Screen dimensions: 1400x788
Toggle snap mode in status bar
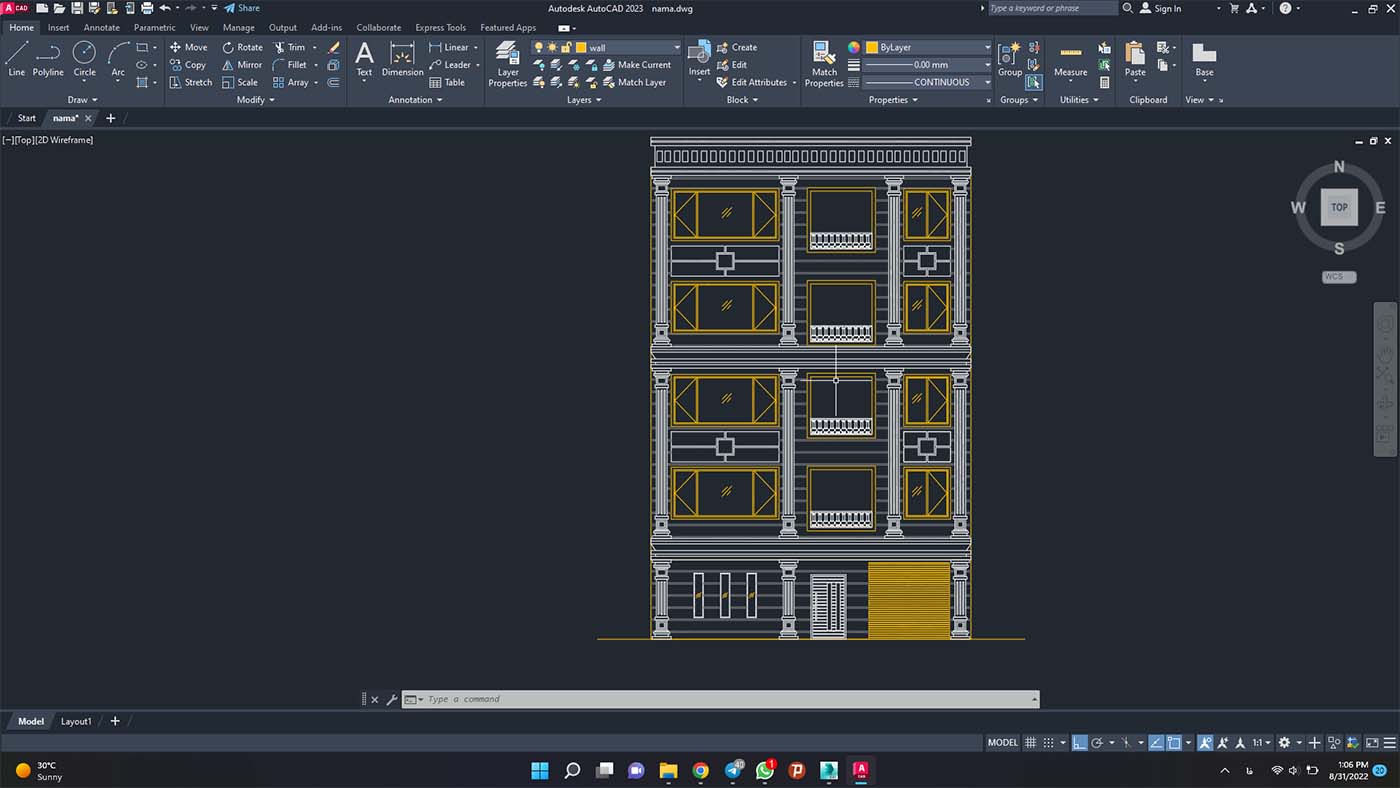[x=1048, y=743]
